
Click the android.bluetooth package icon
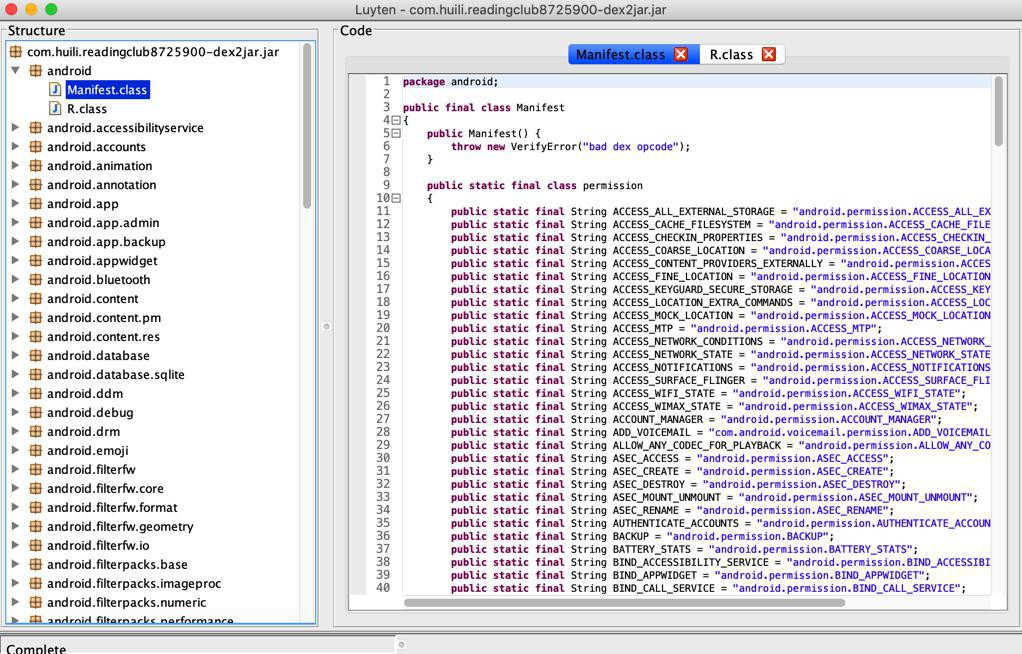[x=36, y=279]
